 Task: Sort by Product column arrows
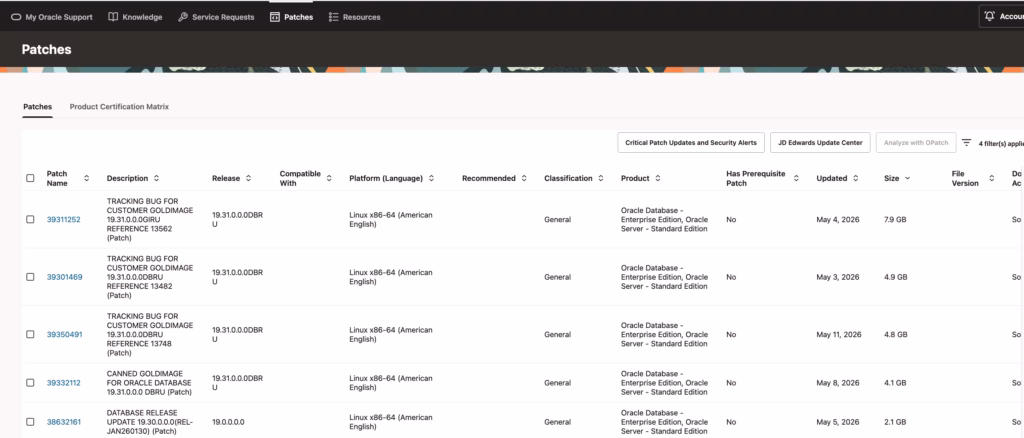(x=658, y=178)
